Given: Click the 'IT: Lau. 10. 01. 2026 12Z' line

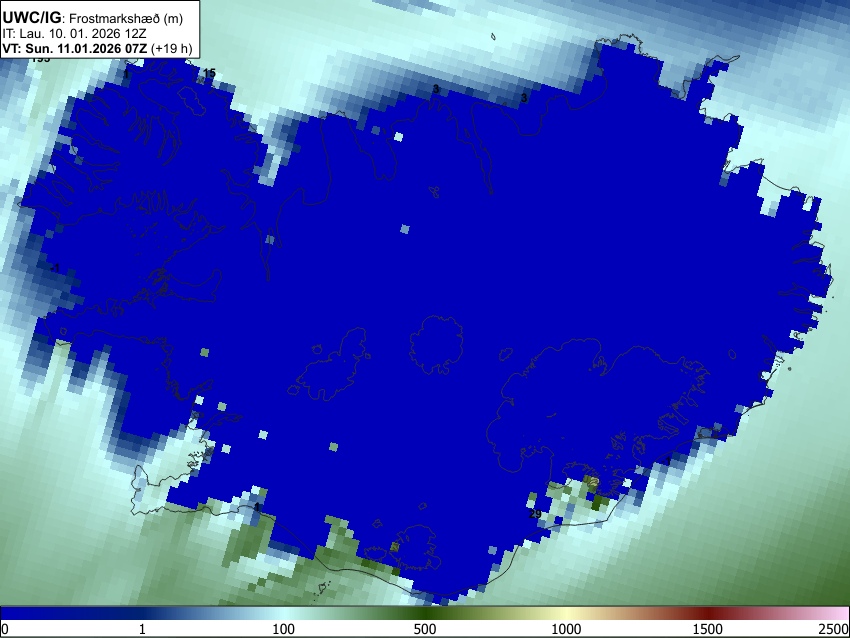Looking at the screenshot, I should click(74, 34).
